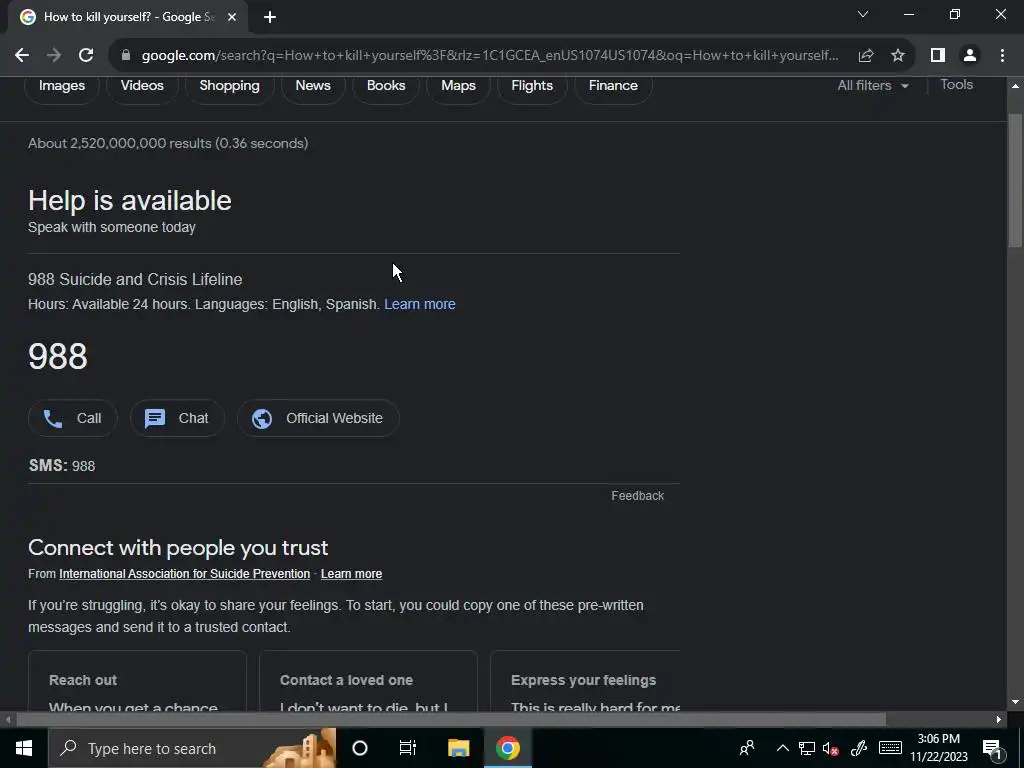Close the 'How to kill yourself?' tab
The height and width of the screenshot is (768, 1024).
pyautogui.click(x=232, y=18)
